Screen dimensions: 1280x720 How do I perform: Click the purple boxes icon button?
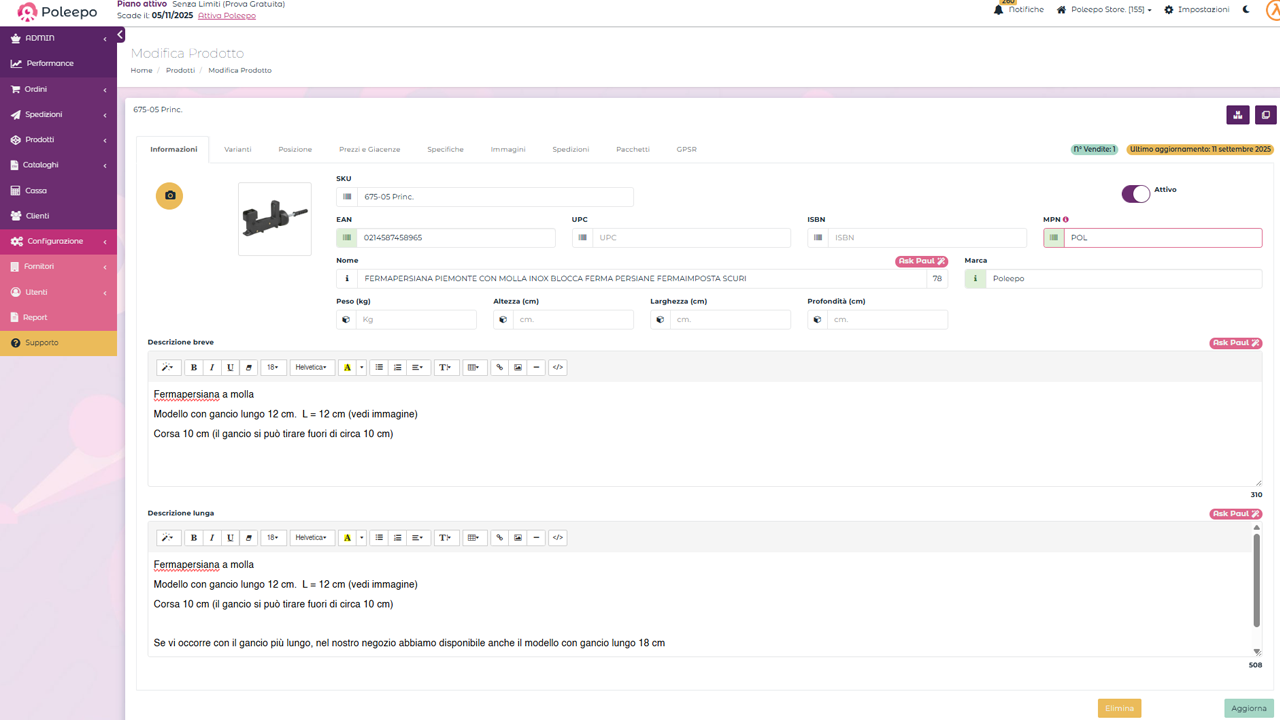pyautogui.click(x=1238, y=115)
